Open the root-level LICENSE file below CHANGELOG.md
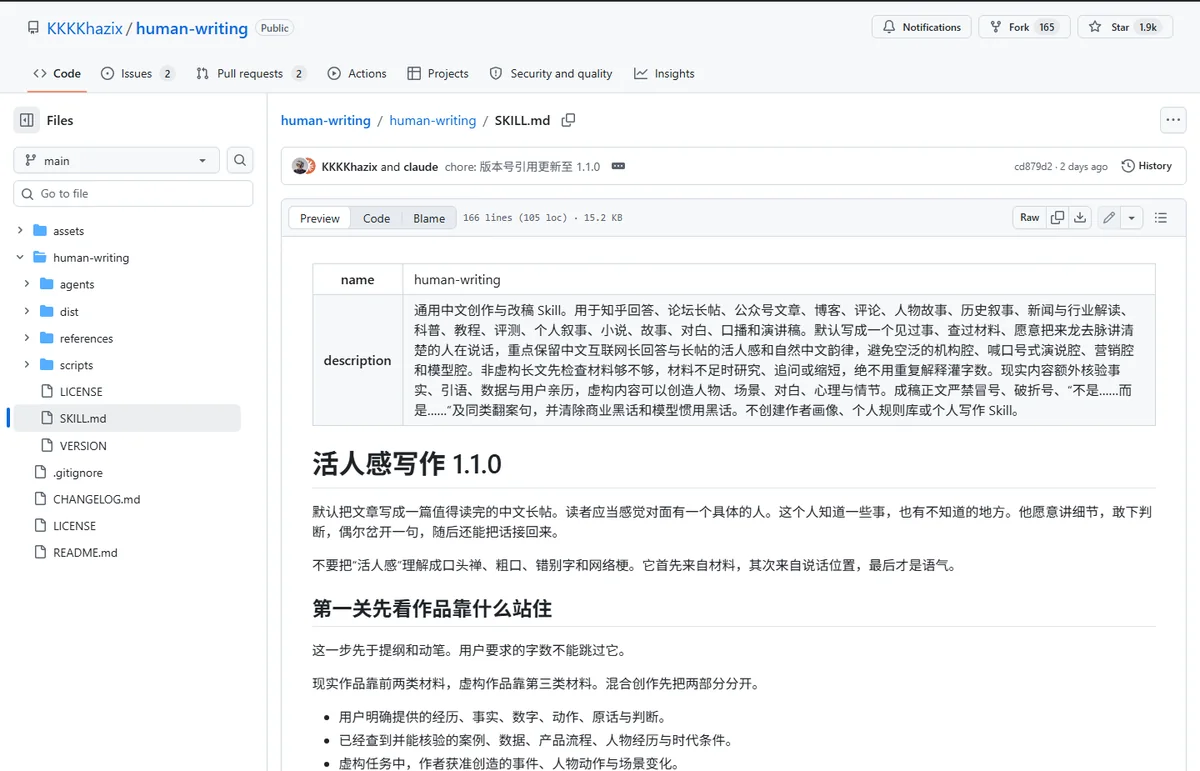The width and height of the screenshot is (1200, 771). (x=75, y=526)
